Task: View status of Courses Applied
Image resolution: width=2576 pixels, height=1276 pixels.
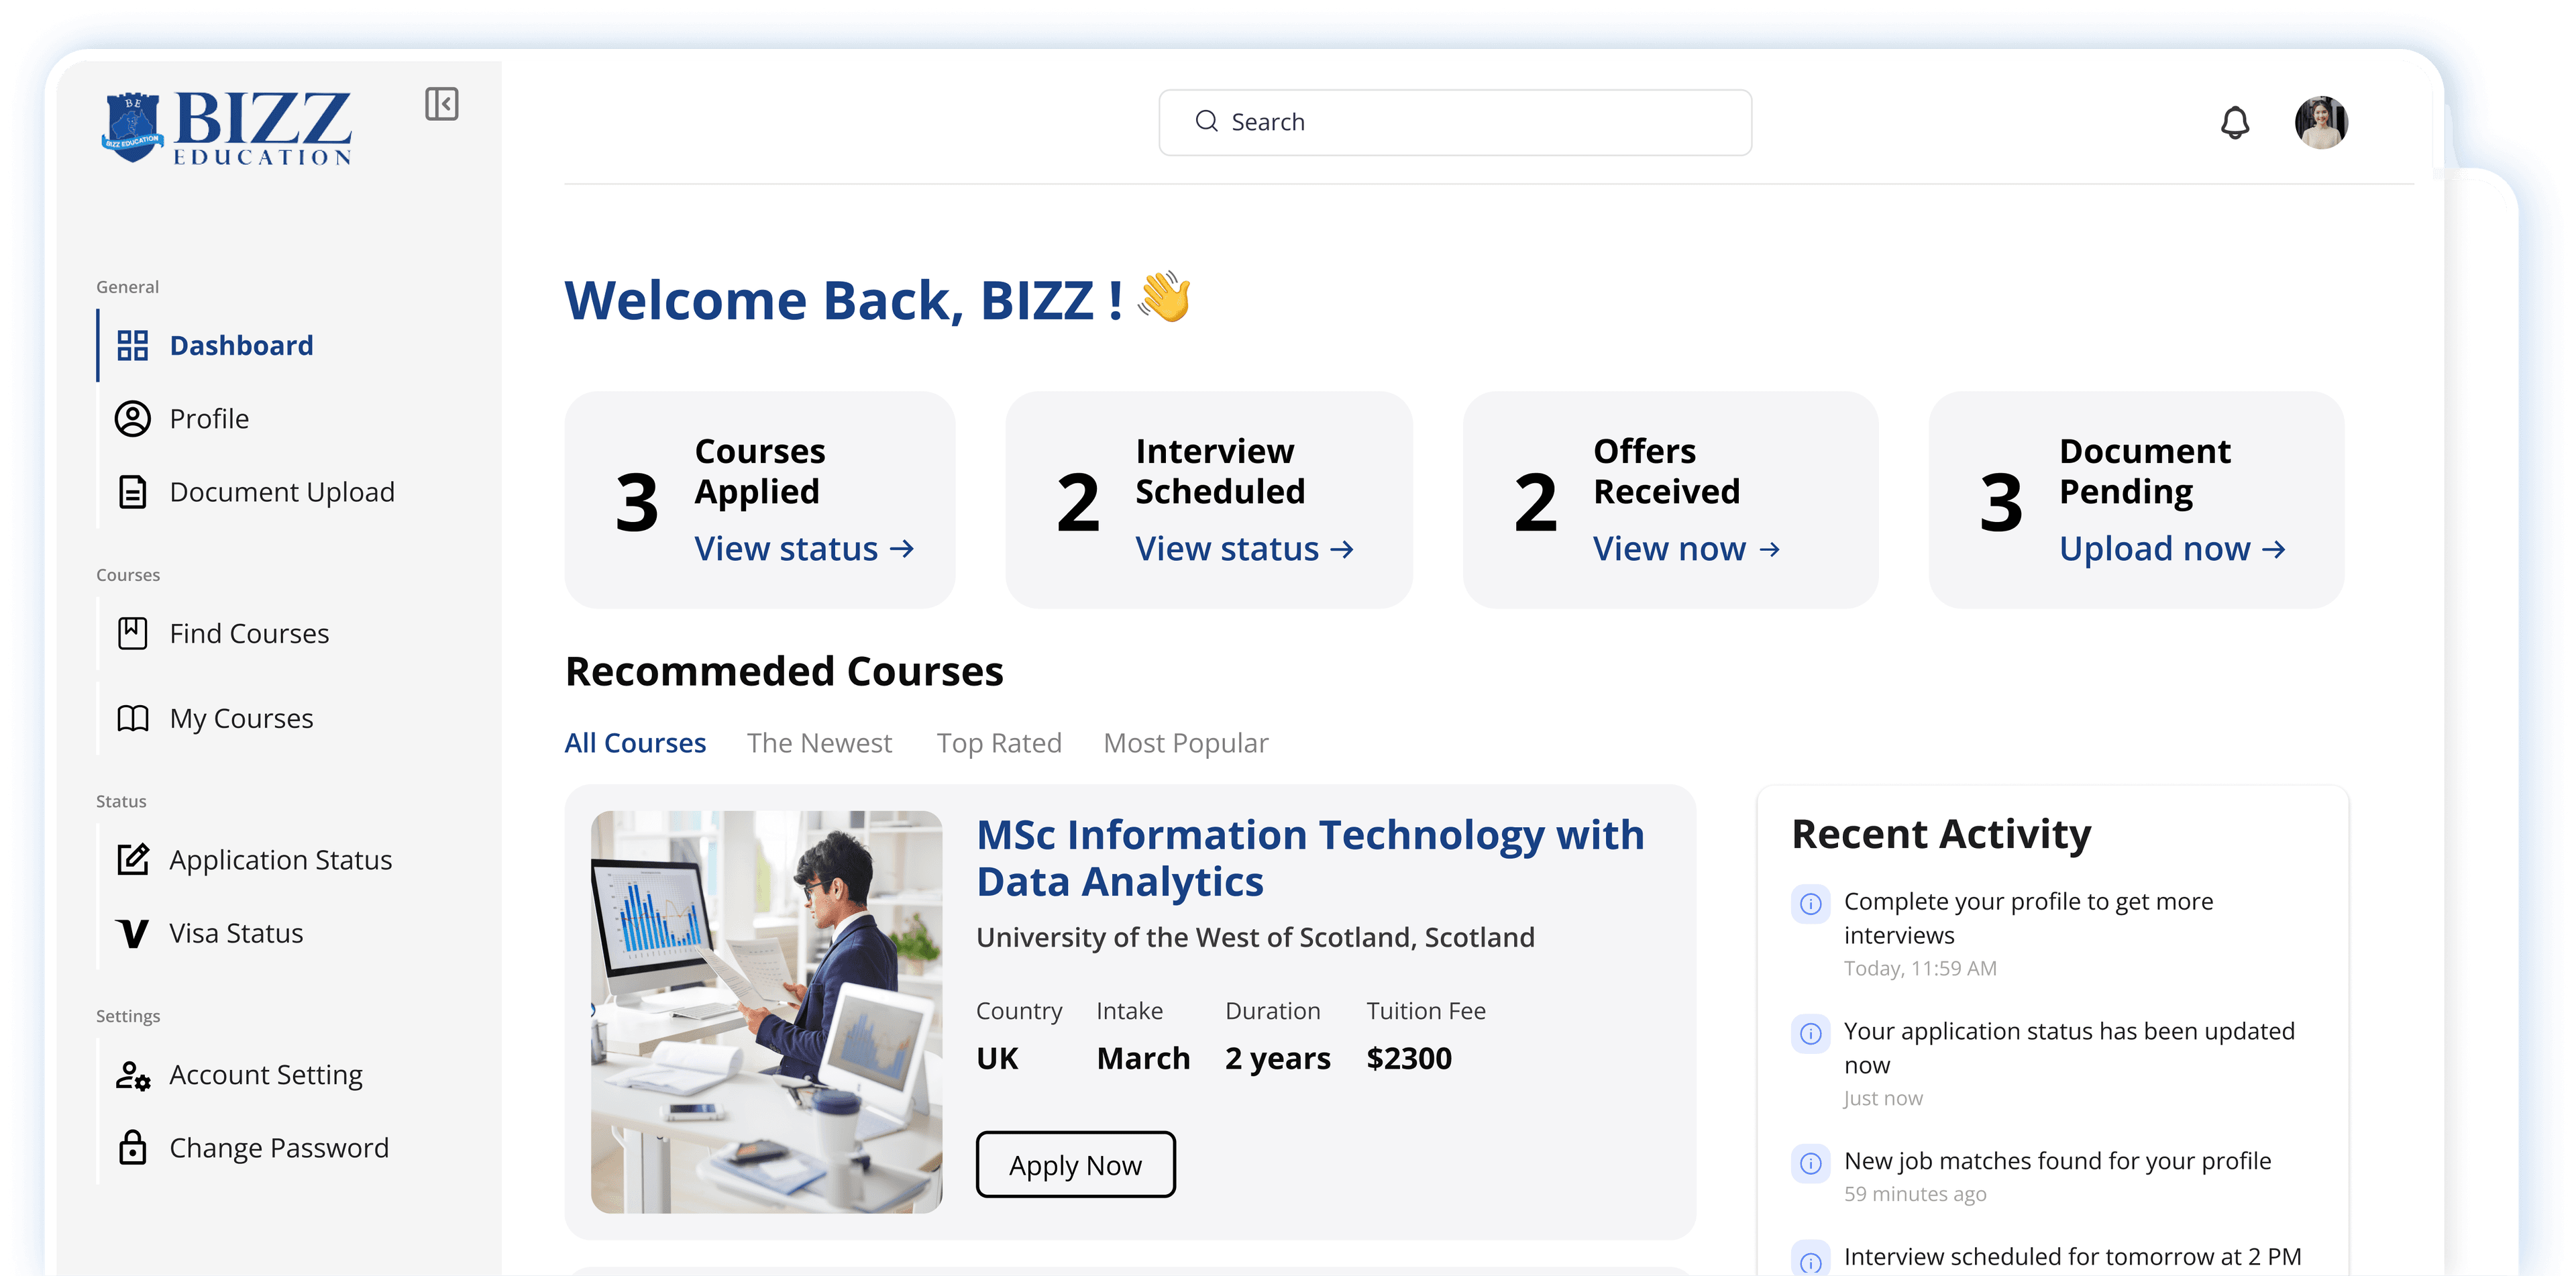Action: tap(804, 549)
